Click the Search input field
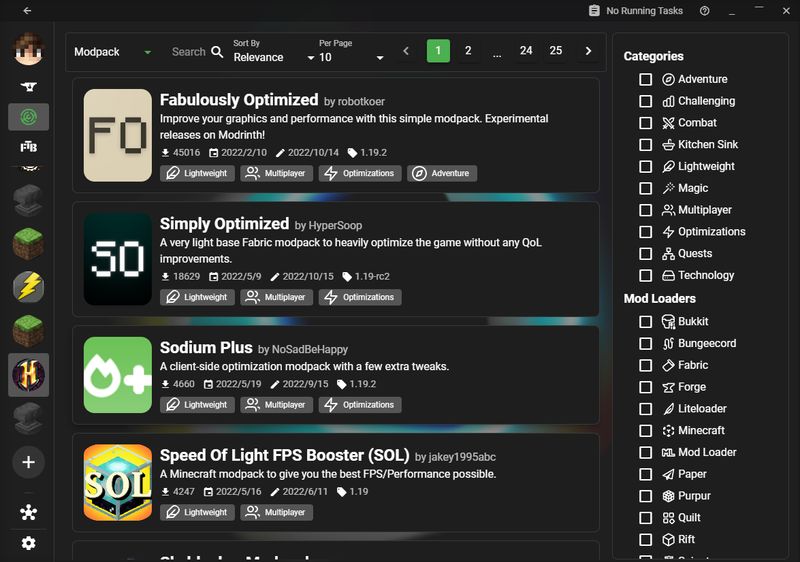Viewport: 800px width, 562px height. pyautogui.click(x=189, y=52)
